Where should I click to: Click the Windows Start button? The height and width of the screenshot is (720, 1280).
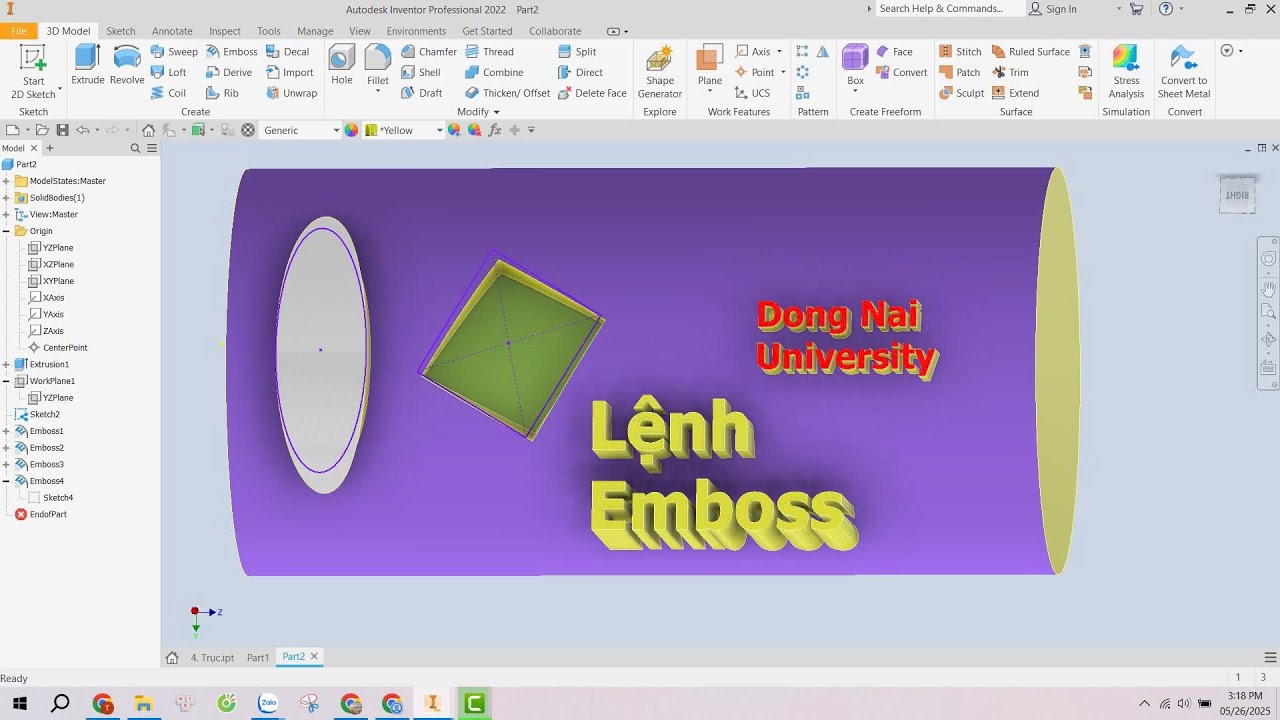point(19,703)
